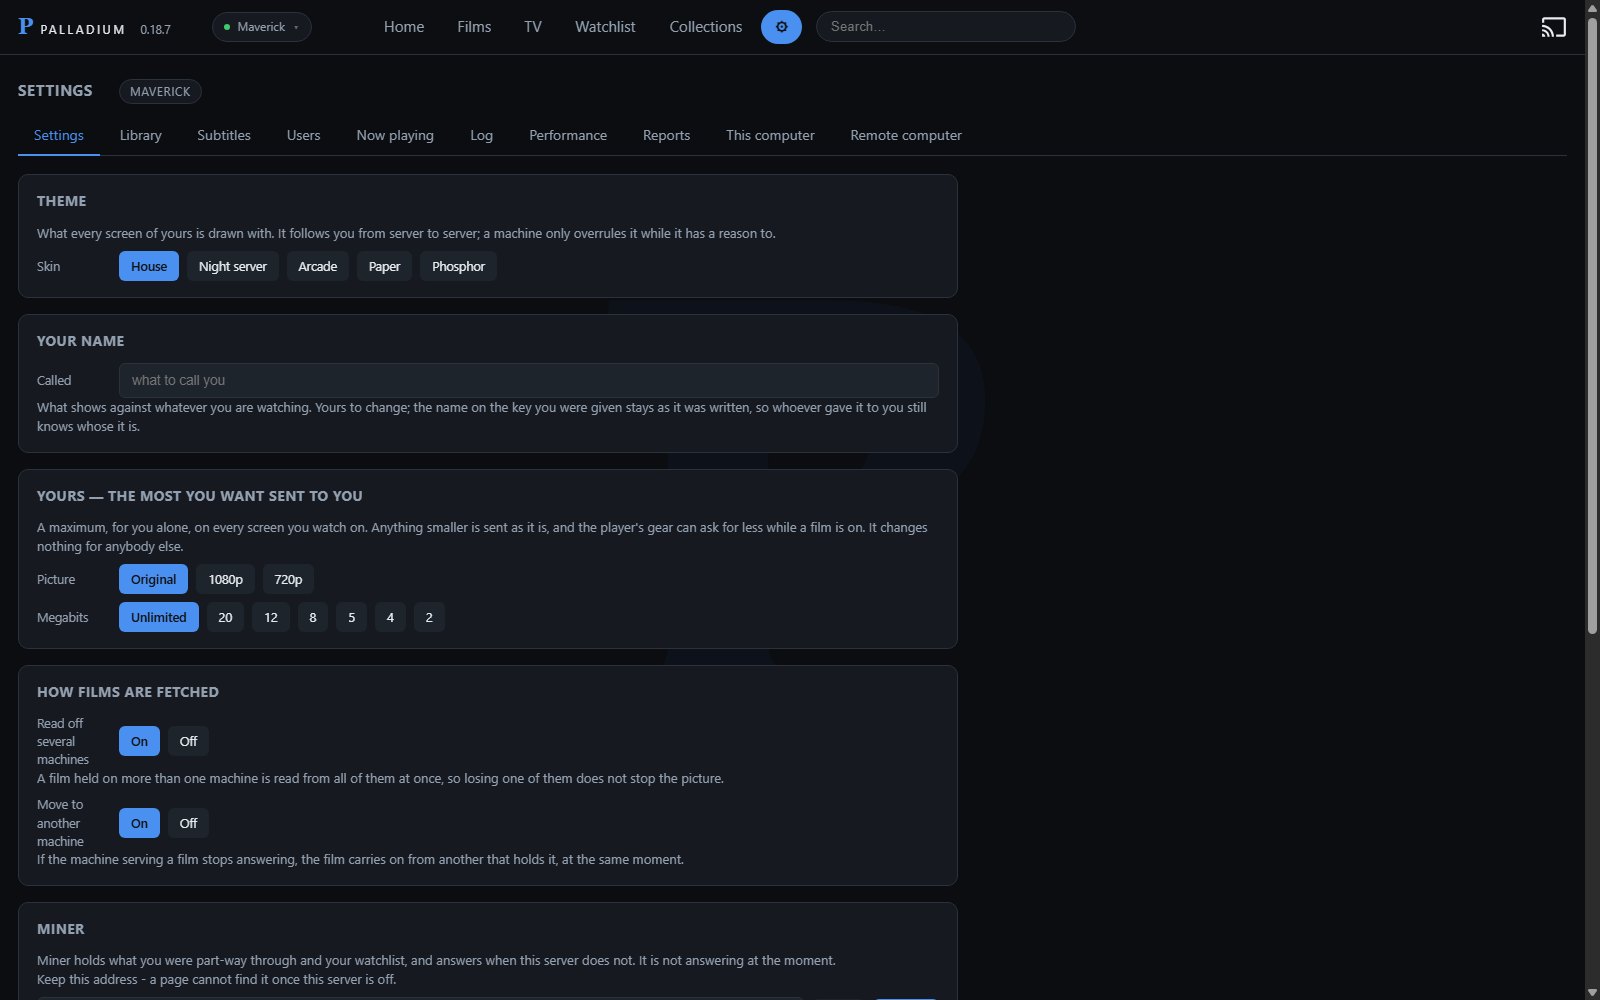Image resolution: width=1600 pixels, height=1000 pixels.
Task: Set Megabits limit to 4
Action: point(390,617)
